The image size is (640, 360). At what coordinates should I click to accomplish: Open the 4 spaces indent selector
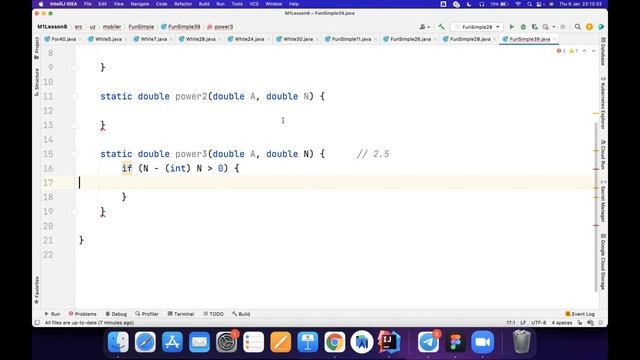click(562, 322)
